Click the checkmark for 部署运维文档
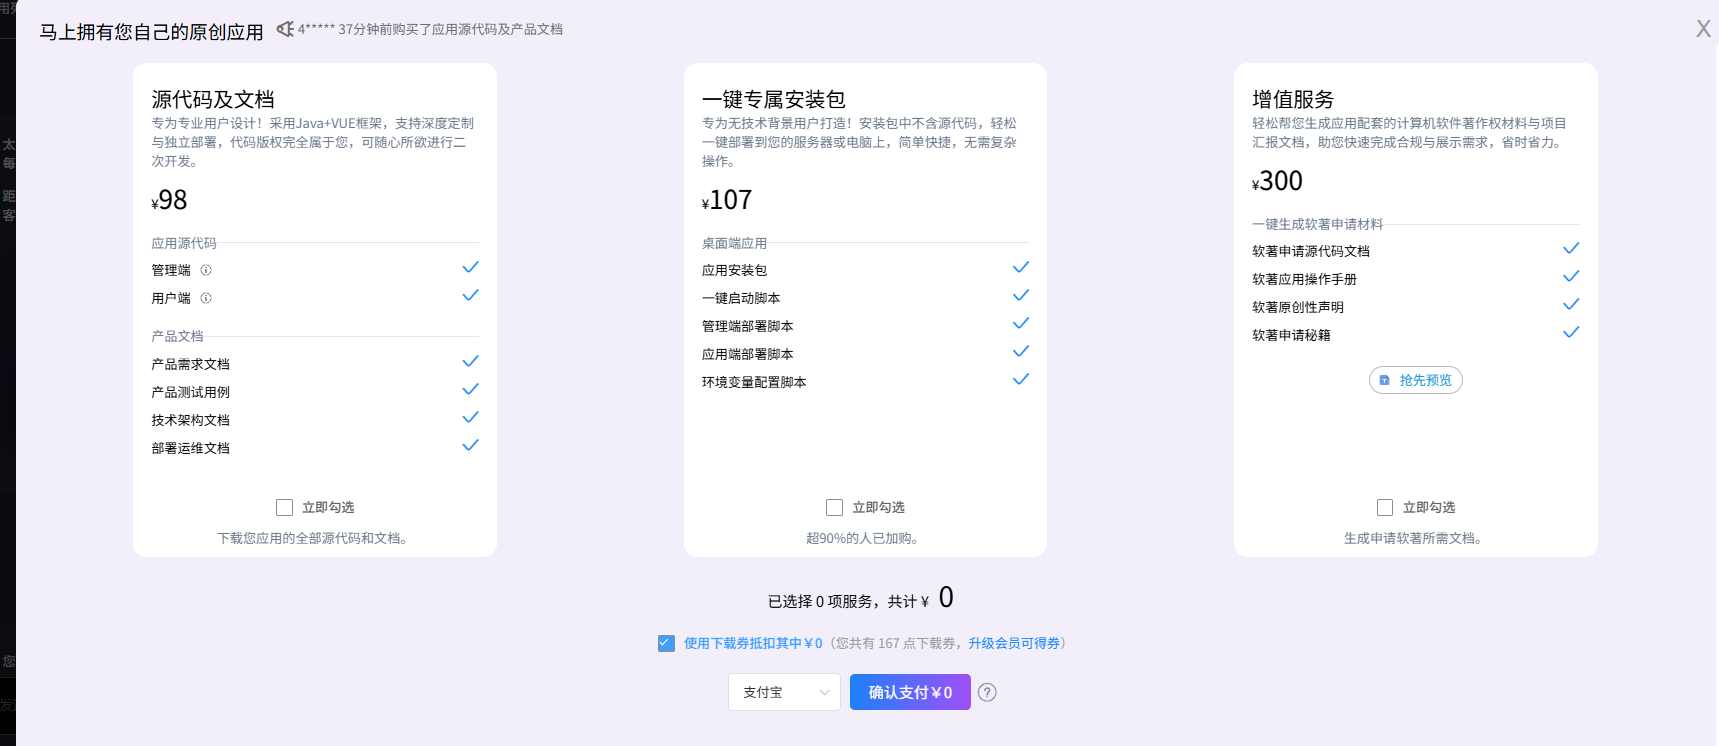Image resolution: width=1719 pixels, height=746 pixels. 470,445
